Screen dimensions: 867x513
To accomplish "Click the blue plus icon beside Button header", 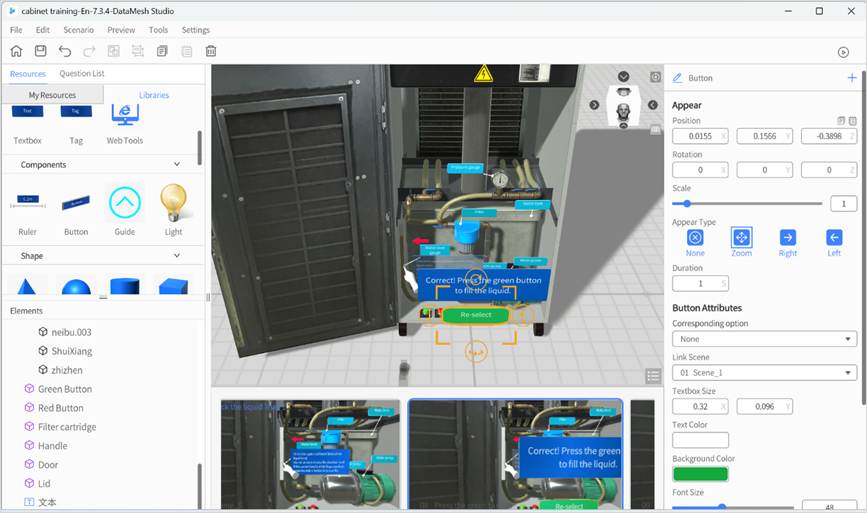I will 851,78.
